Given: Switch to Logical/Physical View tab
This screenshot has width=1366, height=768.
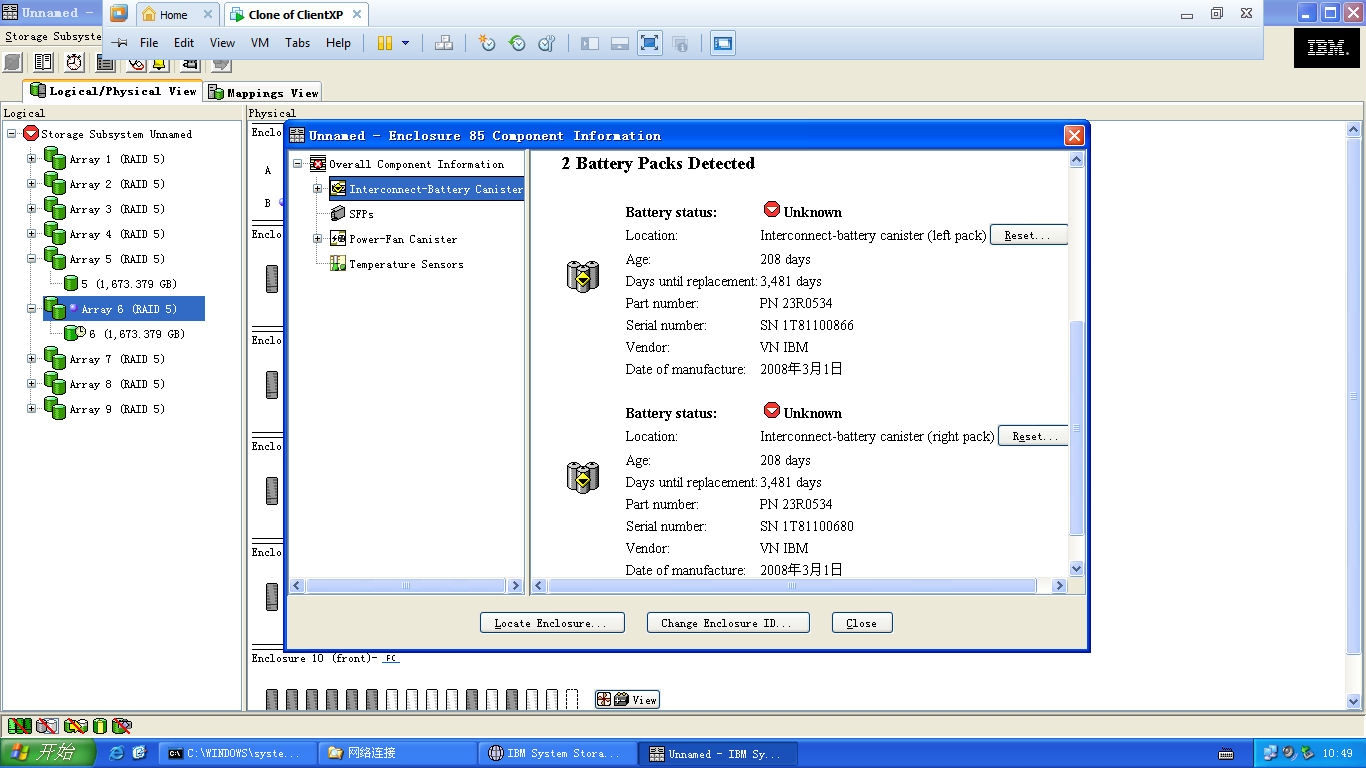Looking at the screenshot, I should click(113, 90).
